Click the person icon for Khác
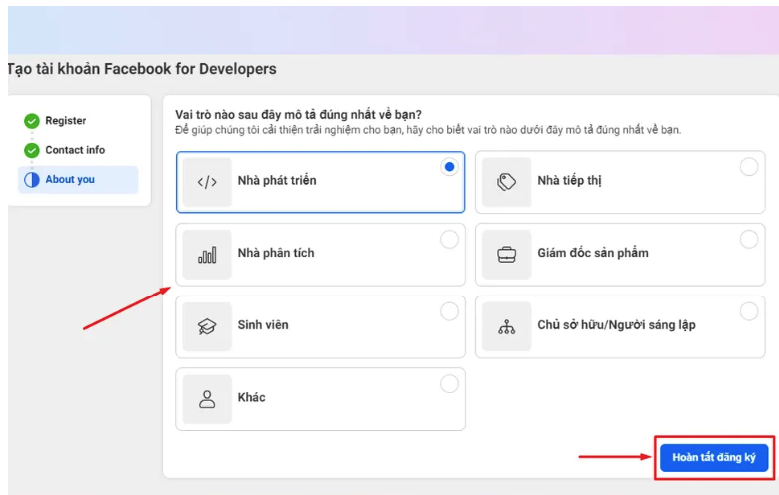Image resolution: width=779 pixels, height=495 pixels. point(207,399)
